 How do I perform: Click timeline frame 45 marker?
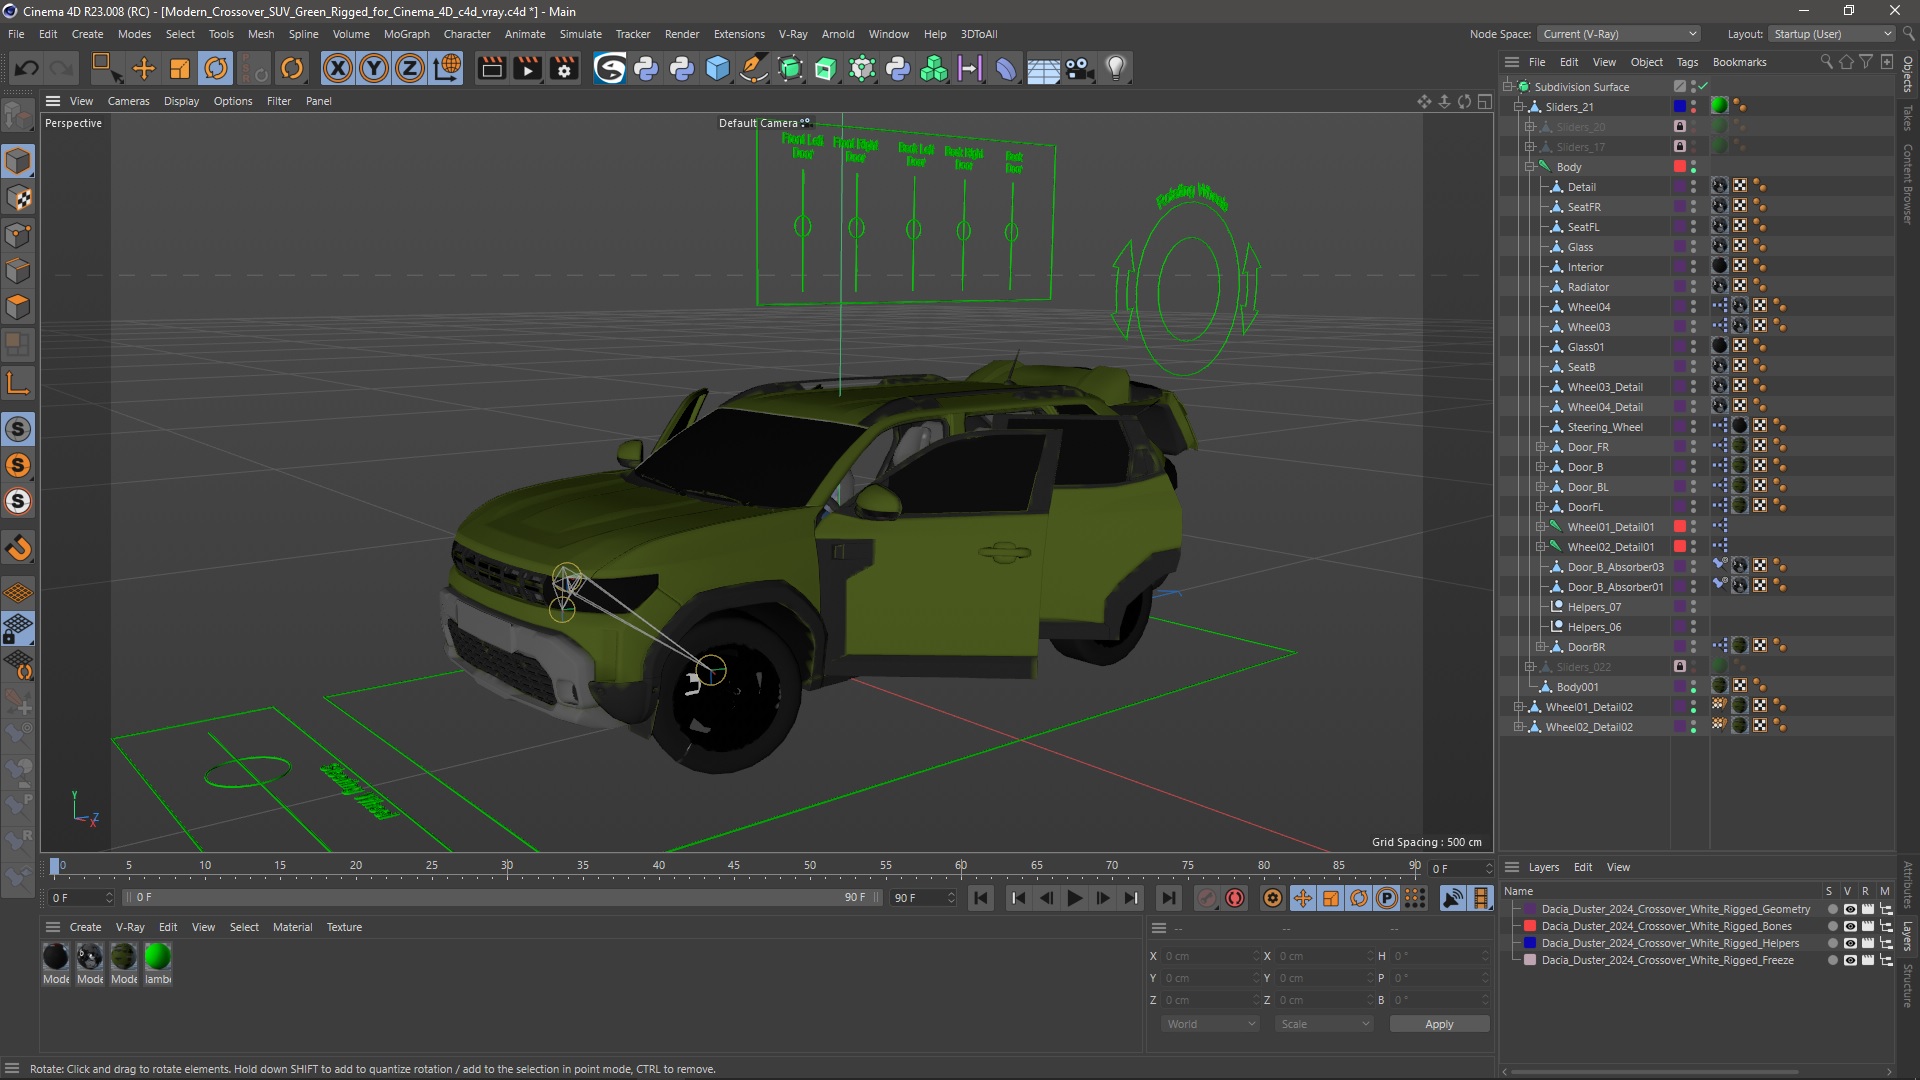734,866
